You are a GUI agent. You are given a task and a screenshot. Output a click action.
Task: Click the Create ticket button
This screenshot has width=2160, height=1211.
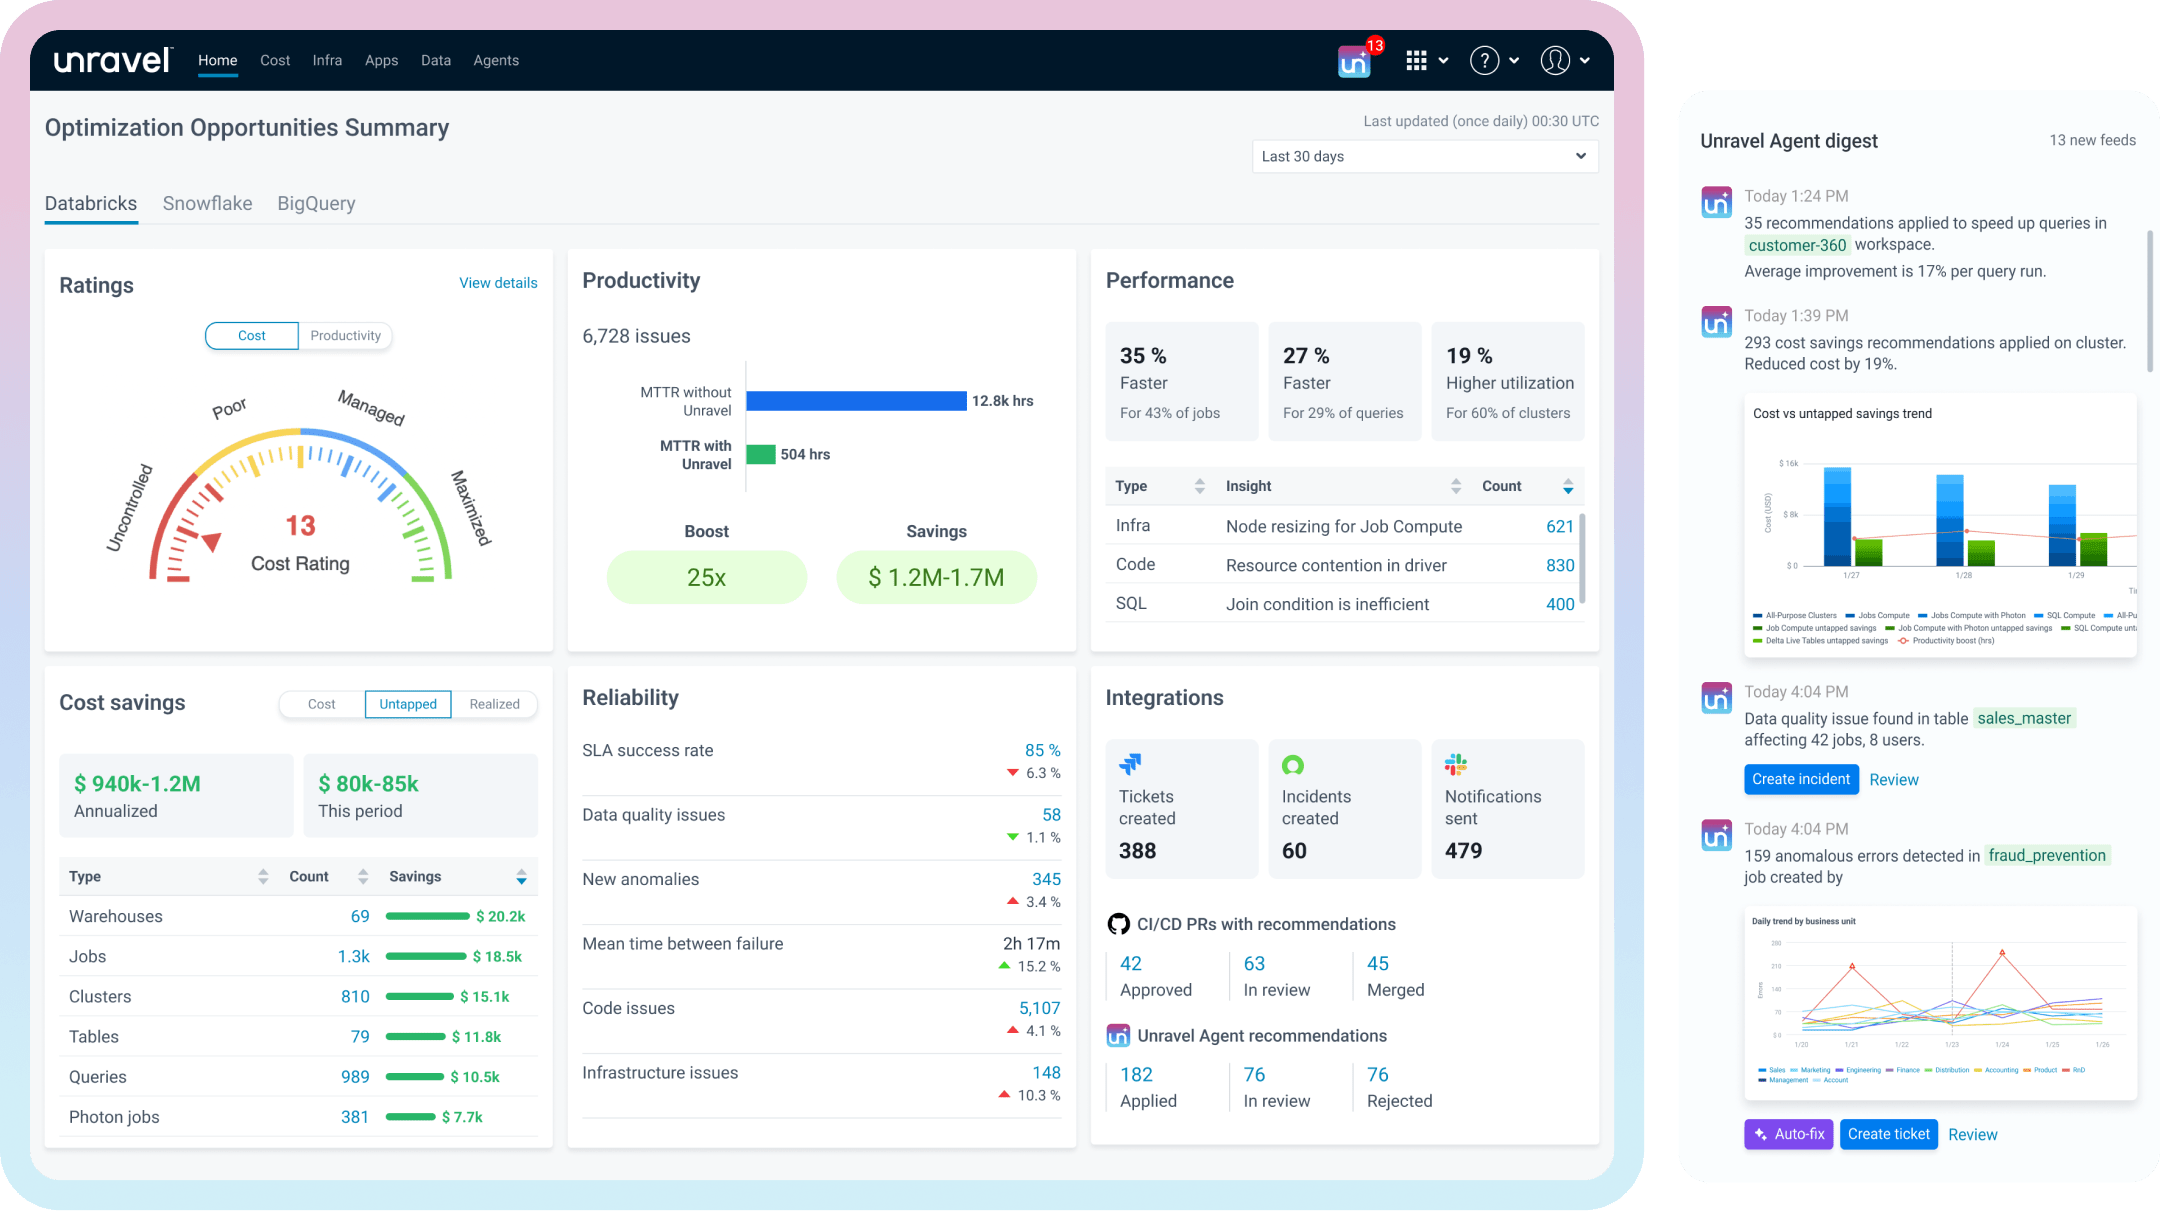[1888, 1134]
